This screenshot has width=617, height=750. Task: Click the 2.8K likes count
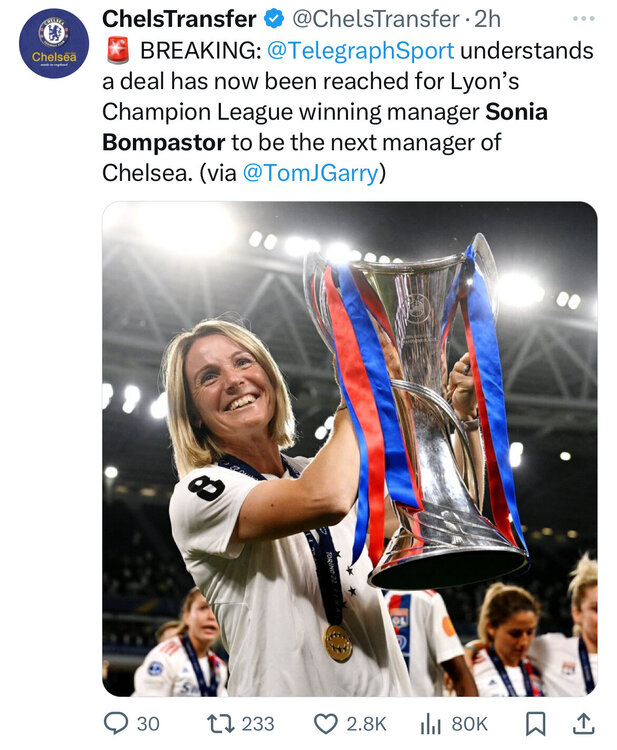[366, 724]
